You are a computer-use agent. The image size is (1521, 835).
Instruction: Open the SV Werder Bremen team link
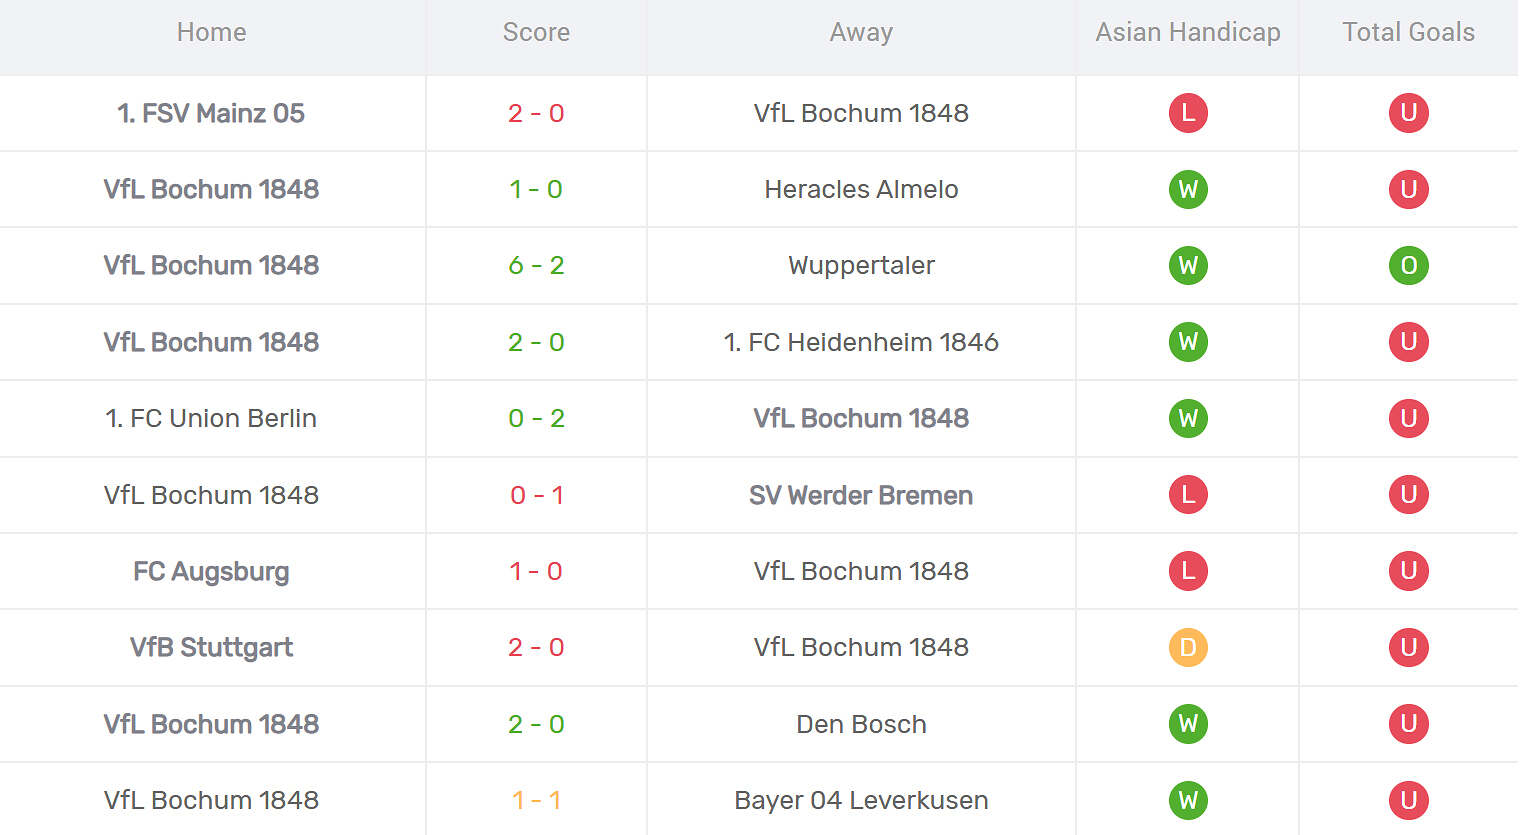tap(861, 495)
